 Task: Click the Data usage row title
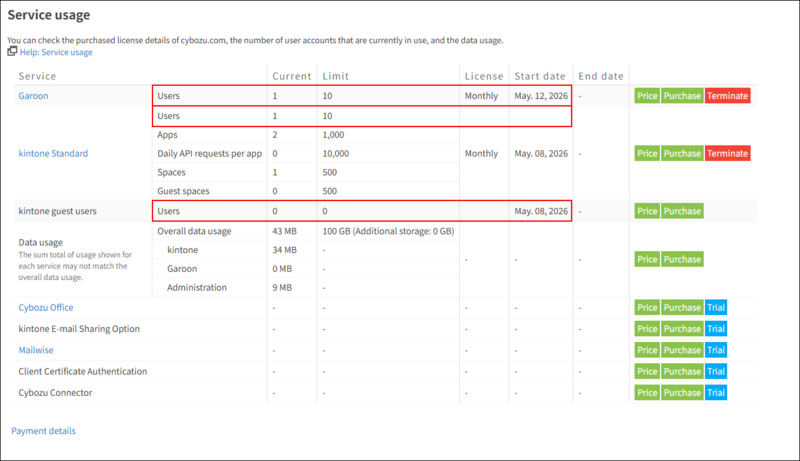pos(41,242)
